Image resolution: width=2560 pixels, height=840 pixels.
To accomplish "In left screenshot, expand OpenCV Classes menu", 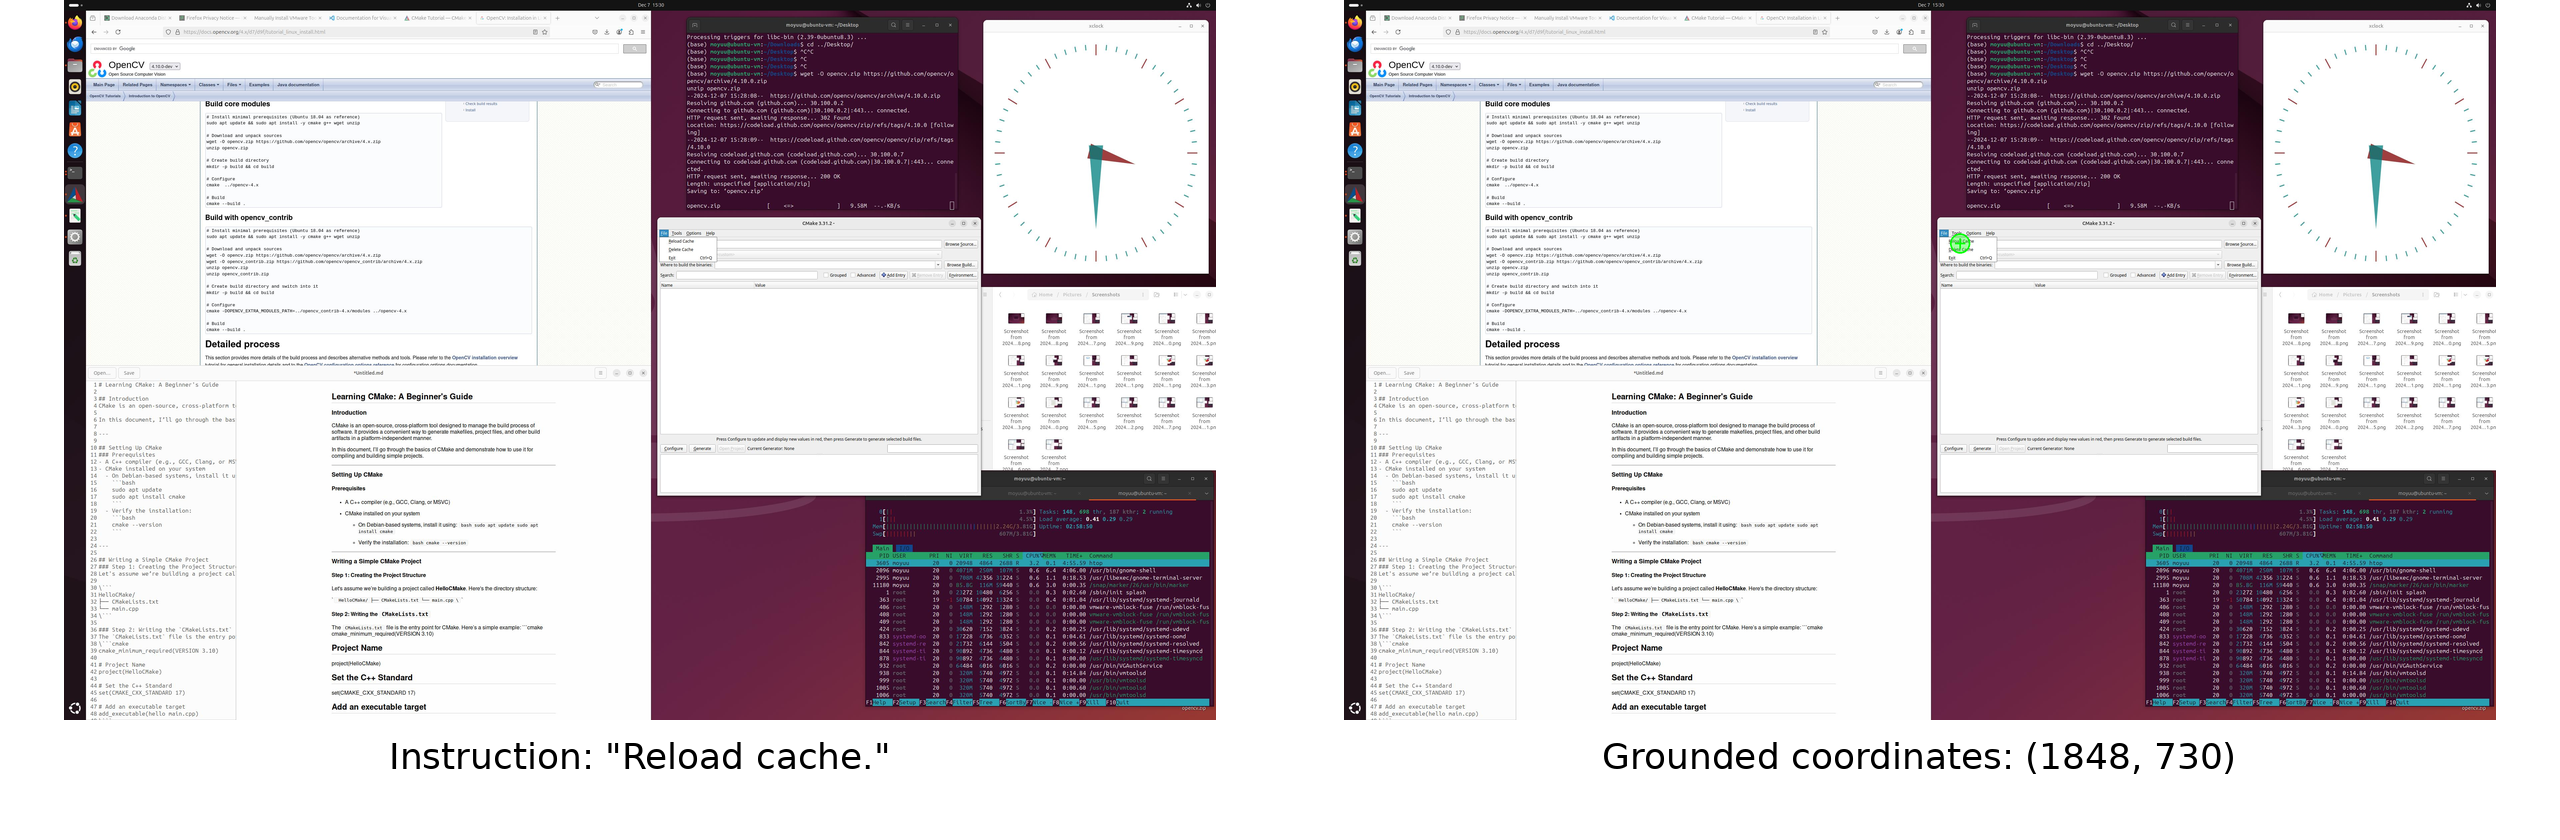I will pyautogui.click(x=209, y=85).
